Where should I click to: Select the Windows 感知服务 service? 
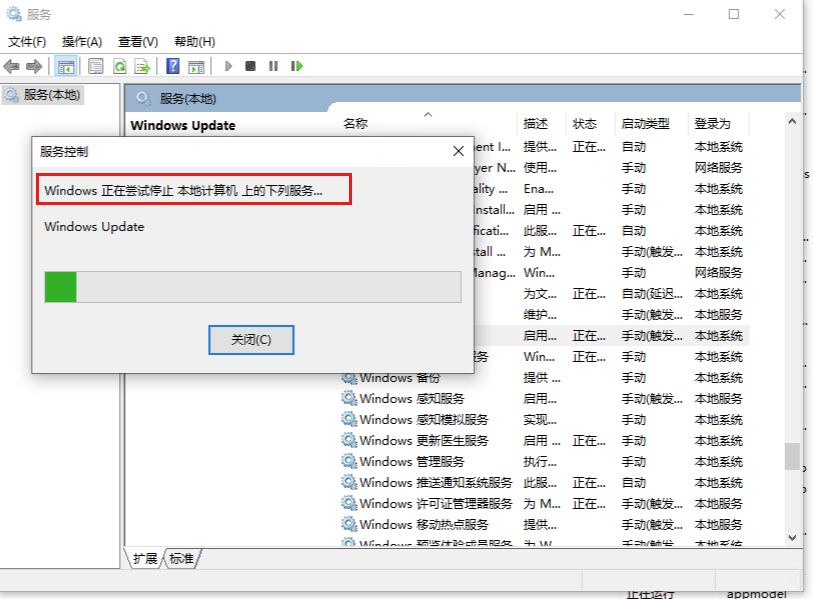403,399
